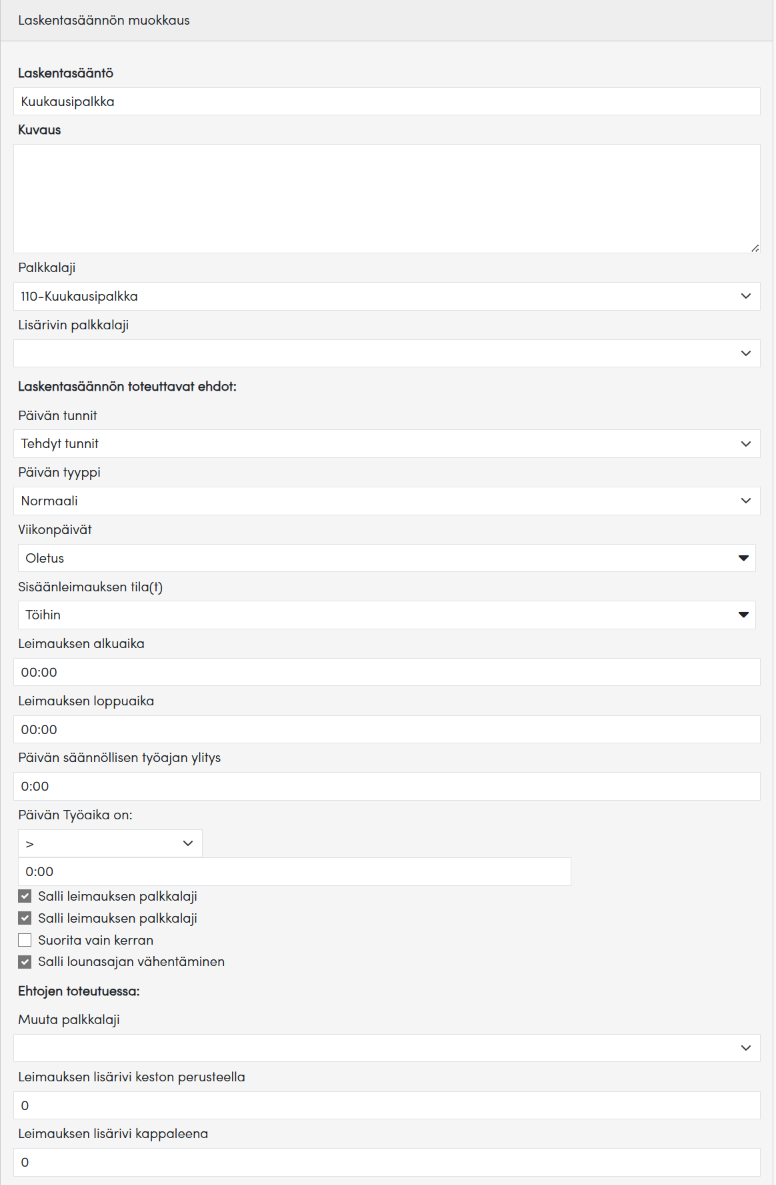The width and height of the screenshot is (776, 1185).
Task: Uncheck the upper Salli leimauksen palkkalaji checkbox
Action: (x=25, y=896)
